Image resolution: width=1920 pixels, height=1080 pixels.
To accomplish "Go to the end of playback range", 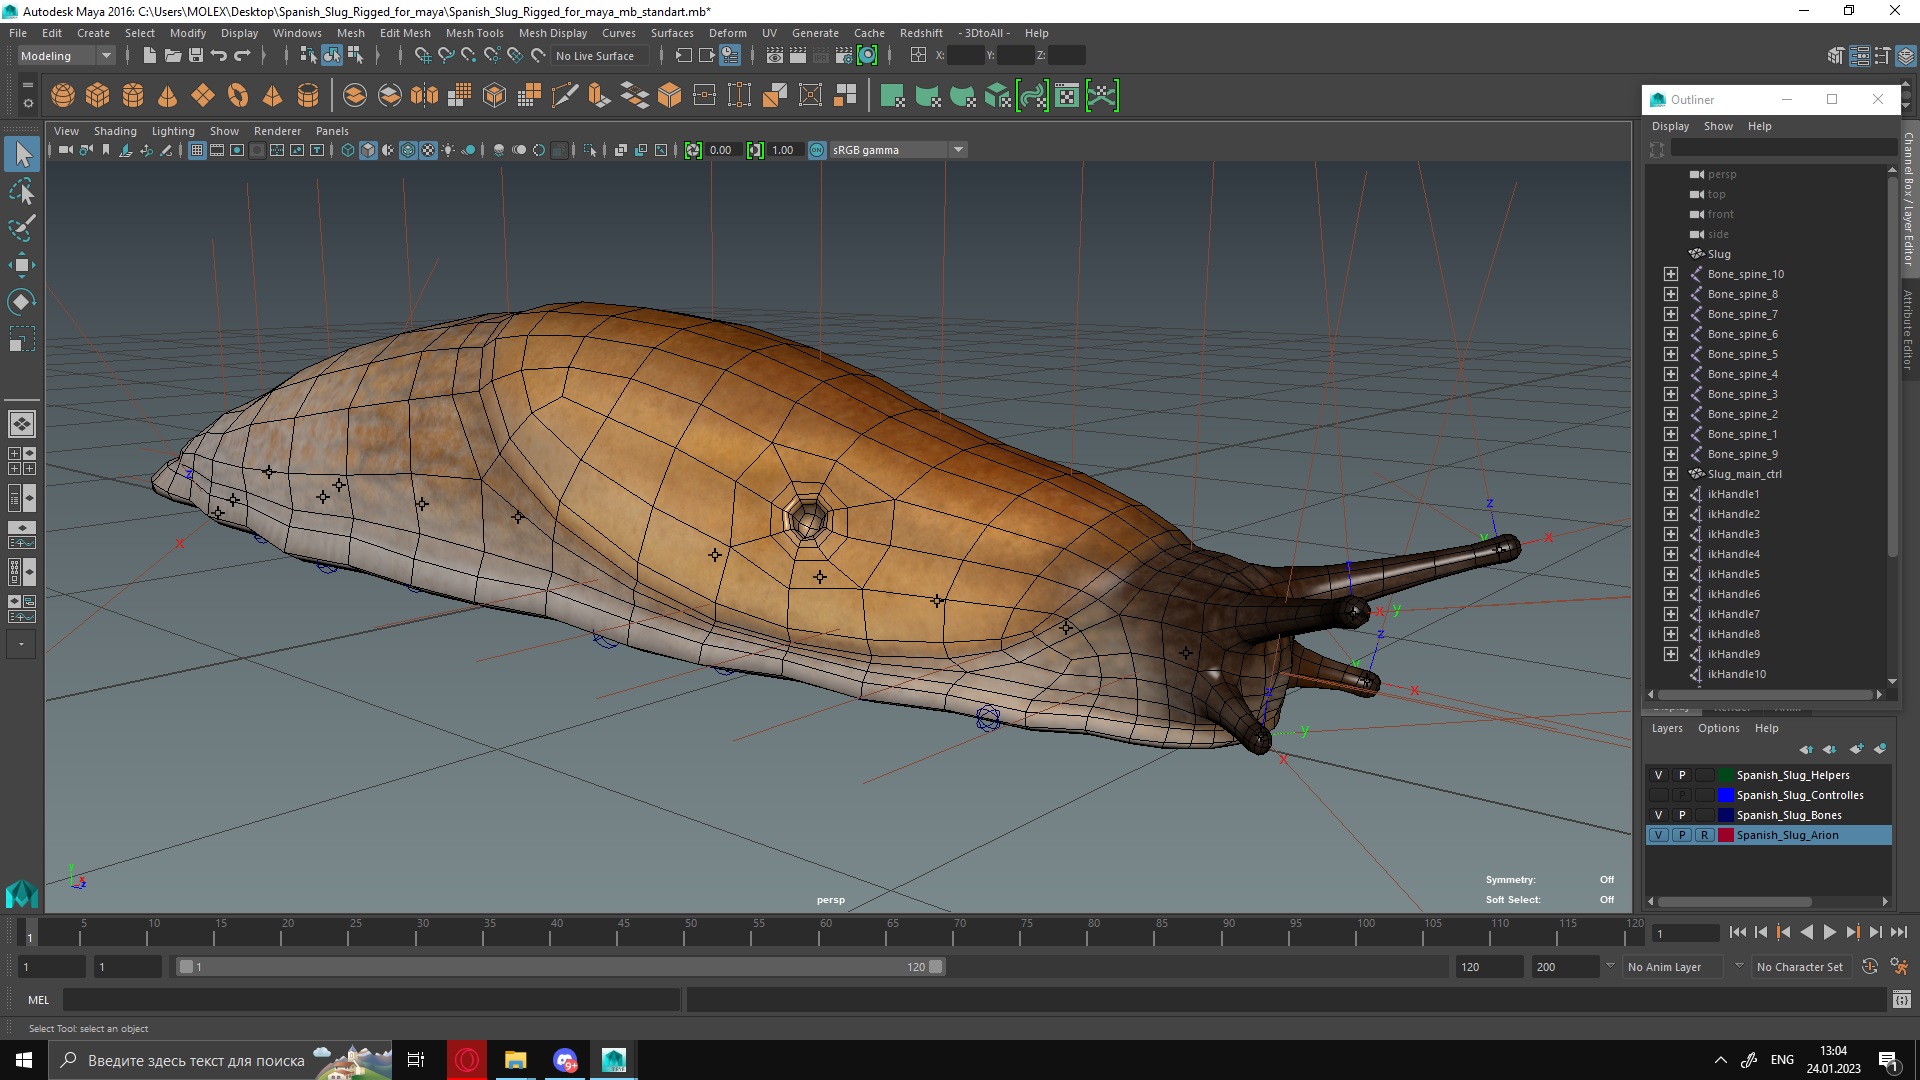I will coord(1898,932).
